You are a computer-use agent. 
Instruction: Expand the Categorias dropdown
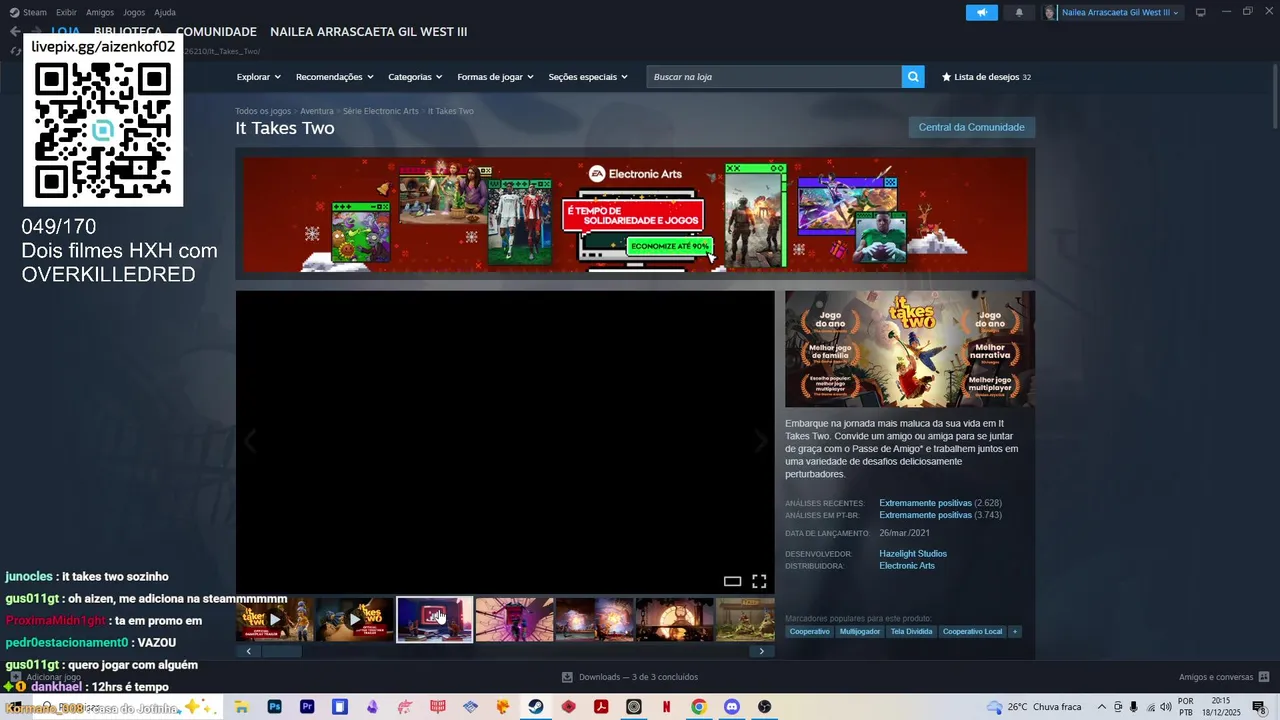pyautogui.click(x=415, y=77)
